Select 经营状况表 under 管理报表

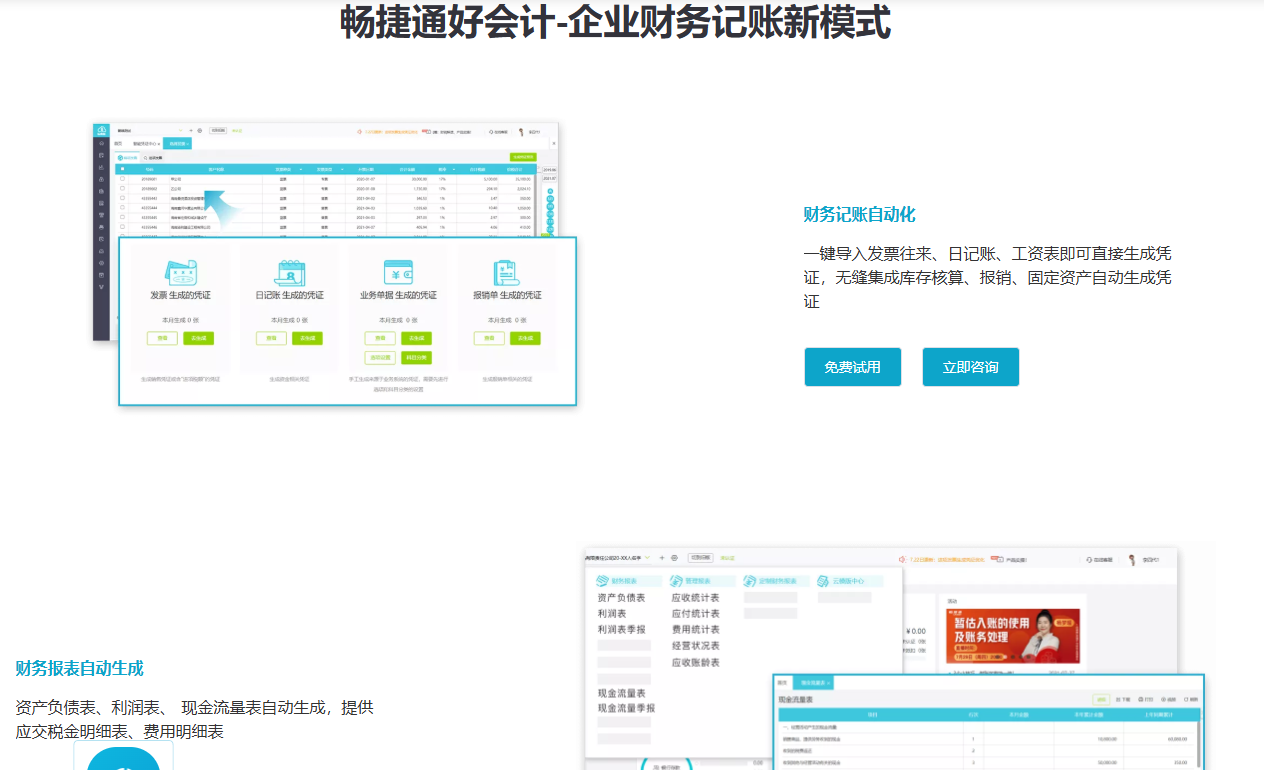pyautogui.click(x=695, y=646)
